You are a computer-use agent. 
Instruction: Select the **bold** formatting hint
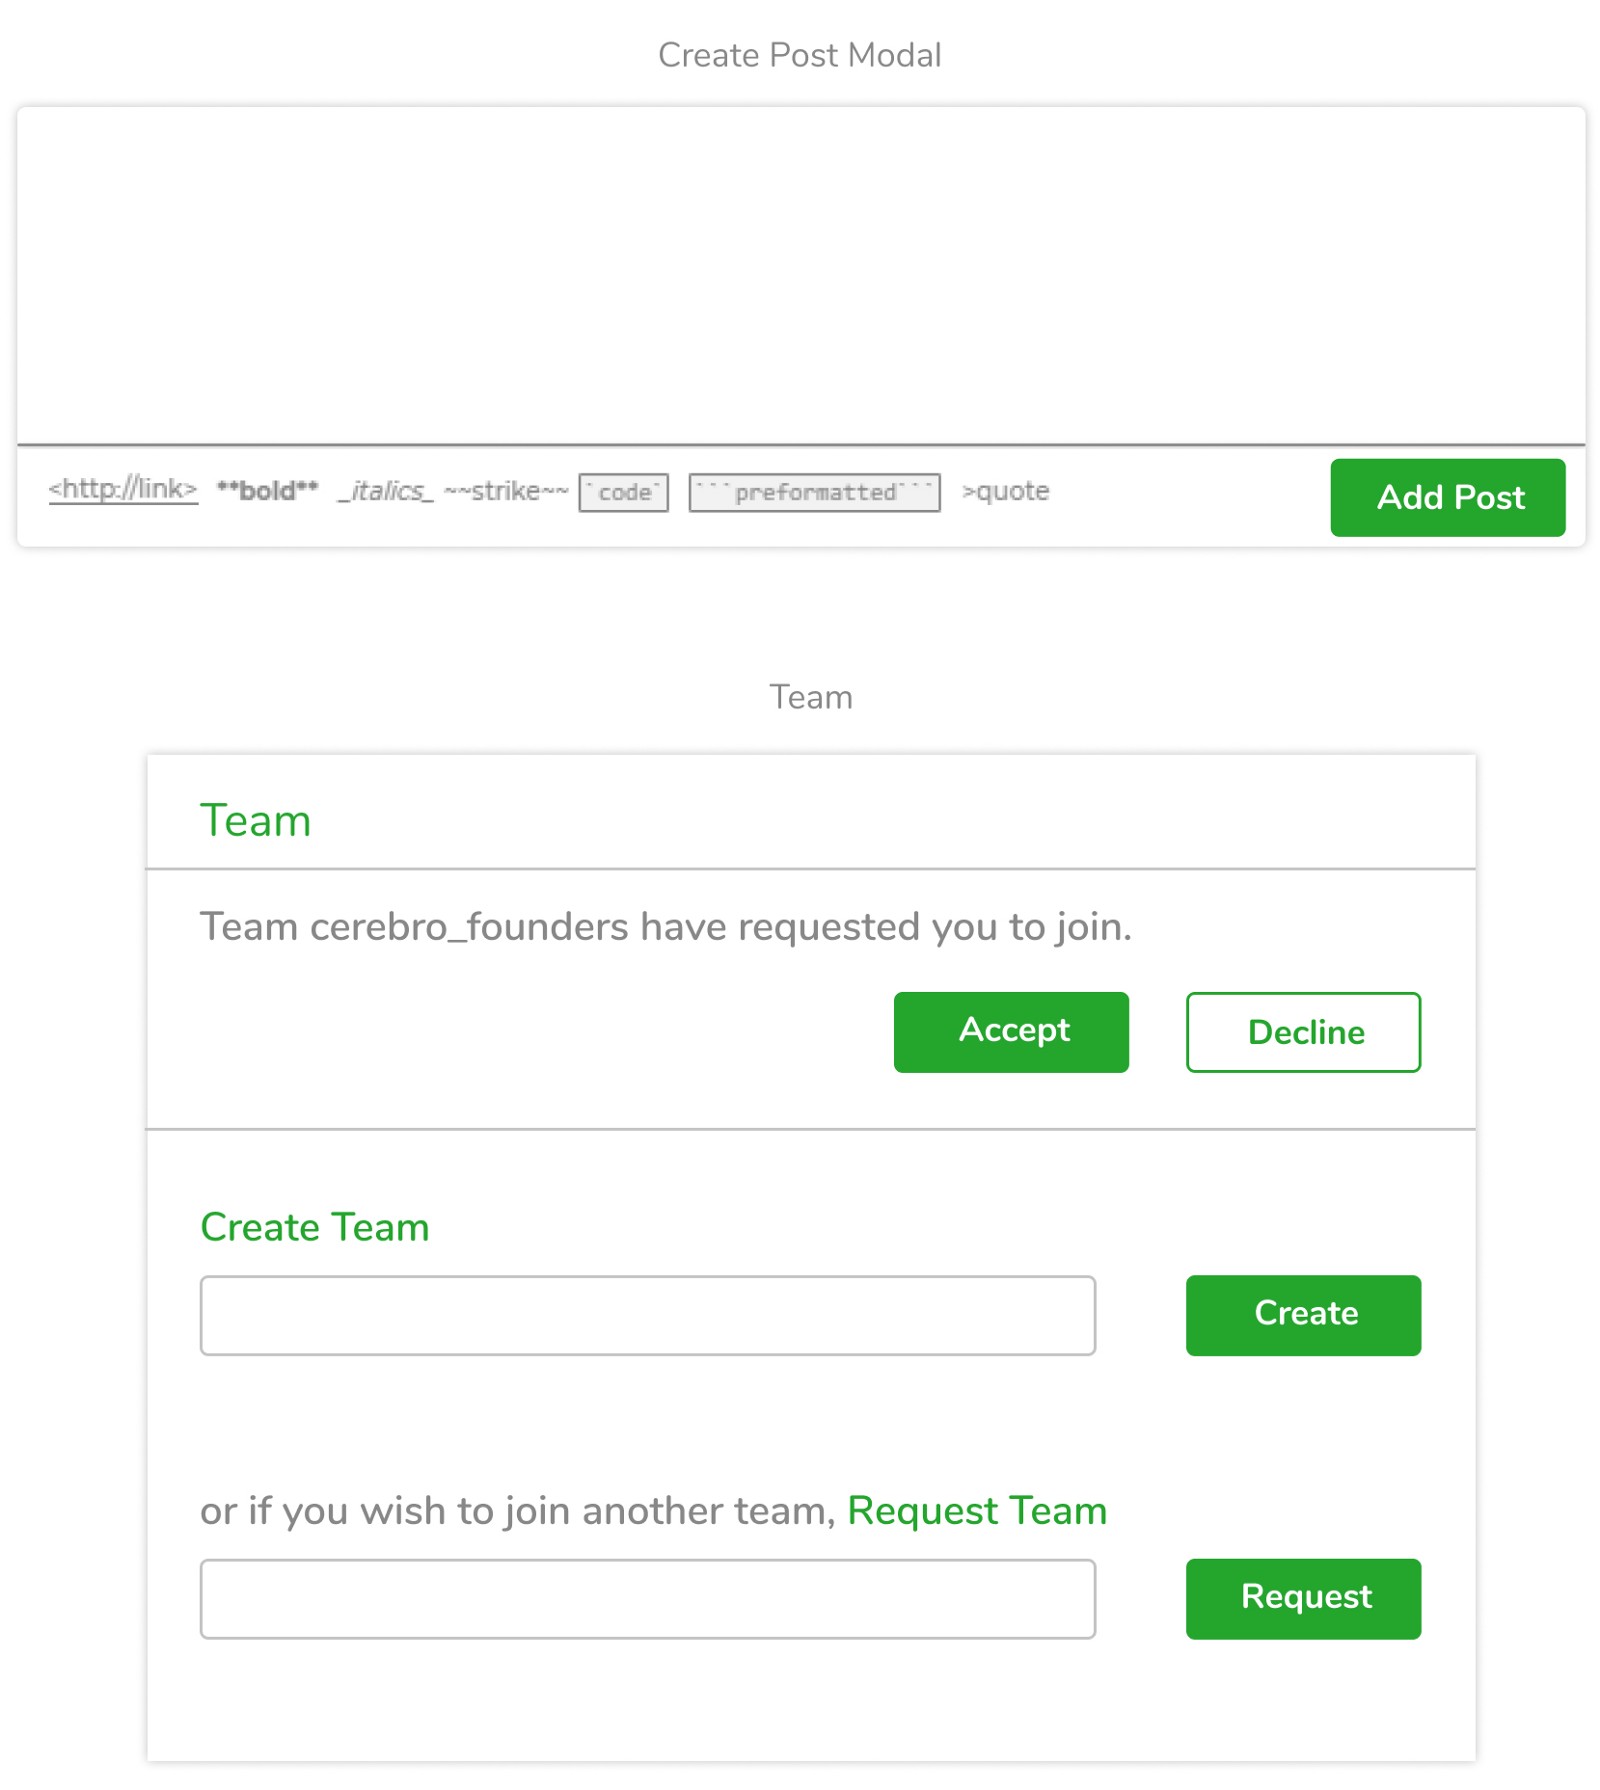267,490
